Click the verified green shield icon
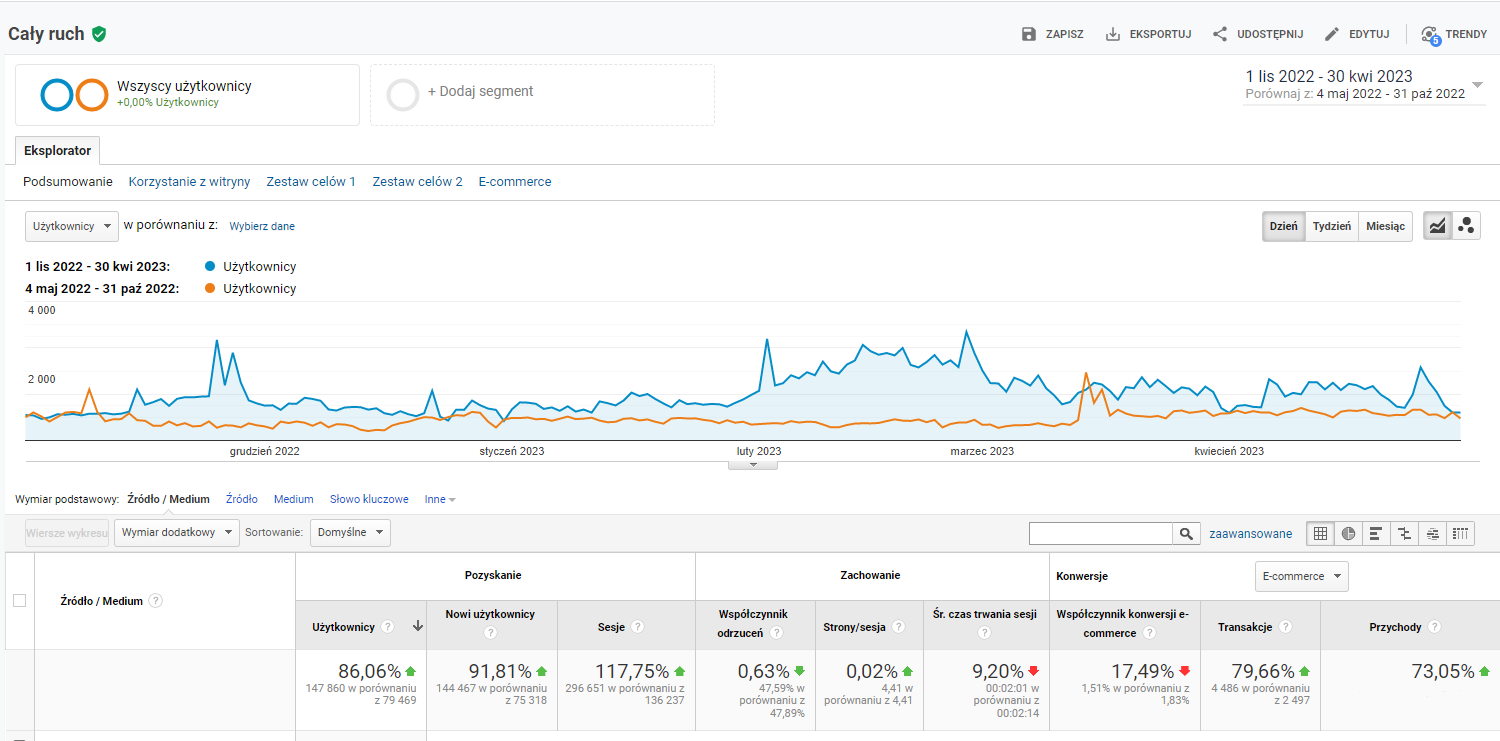The image size is (1500, 741). tap(98, 34)
